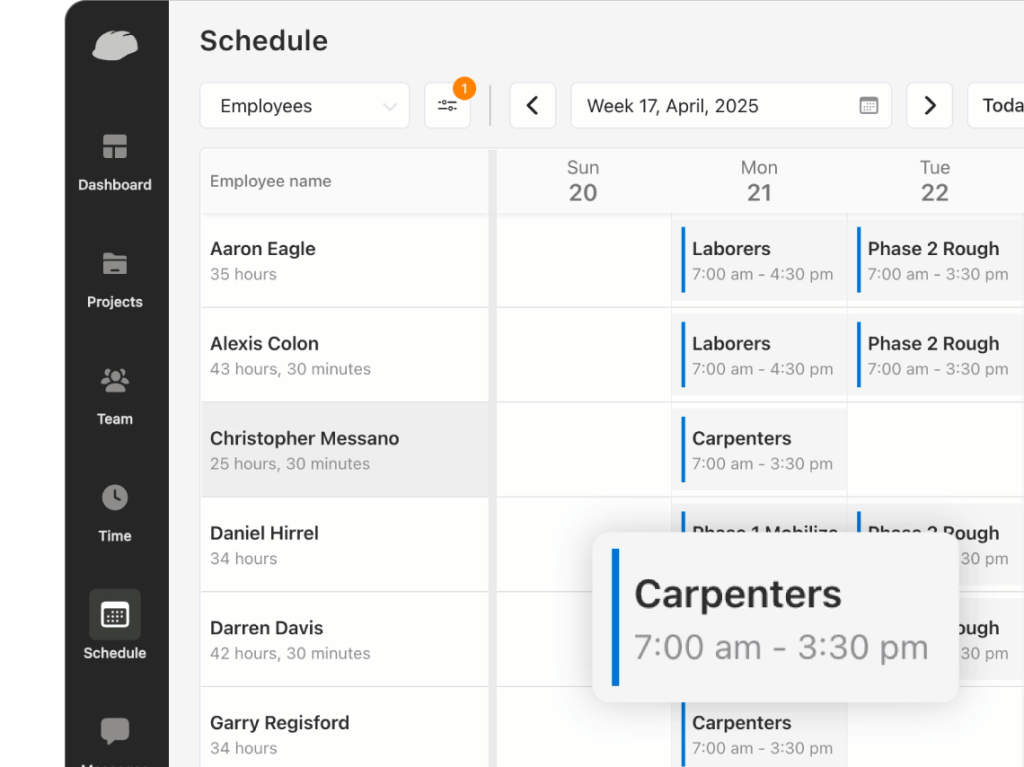Open Aaron Eagle's Monday Laborers shift
Screen dimensions: 1024x767
(760, 261)
